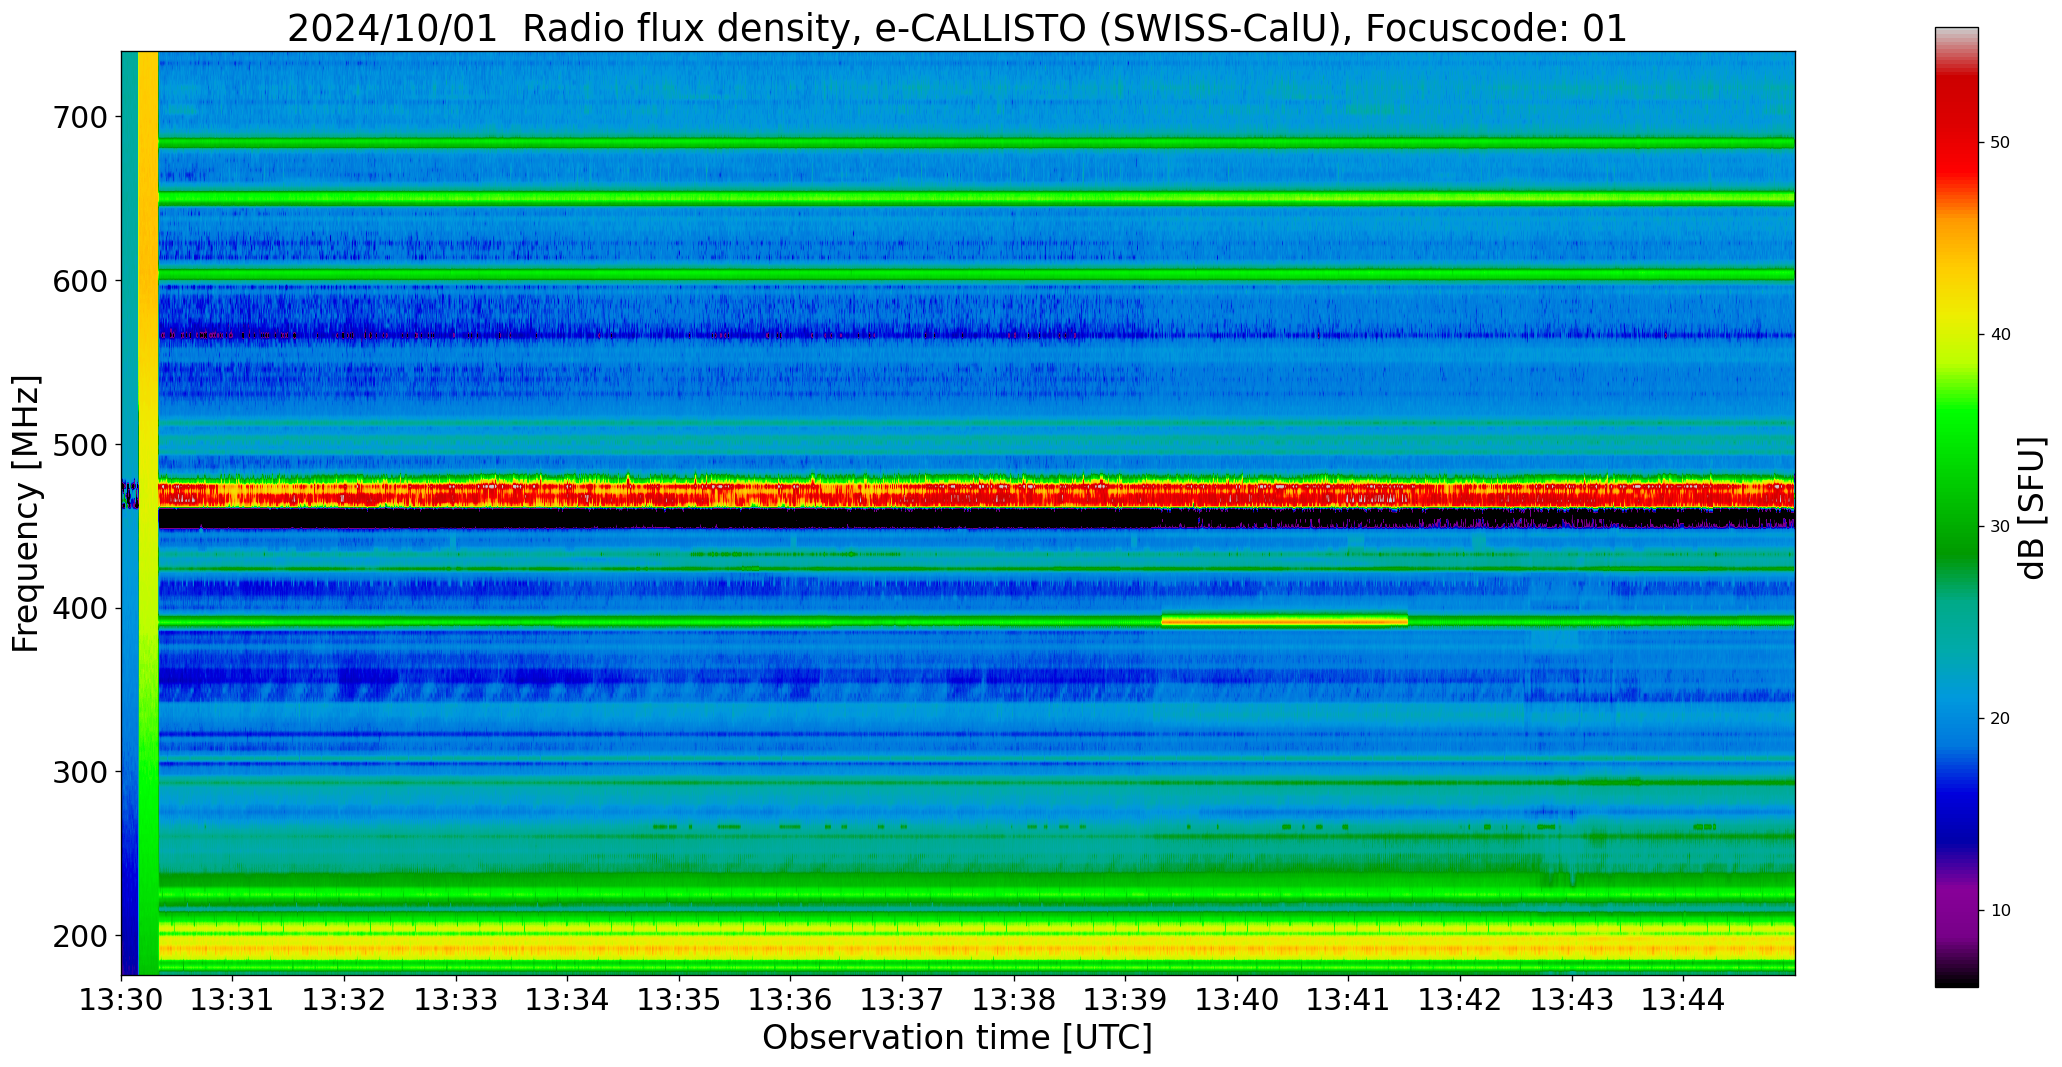Click the colorbar tick label 10

2000,911
